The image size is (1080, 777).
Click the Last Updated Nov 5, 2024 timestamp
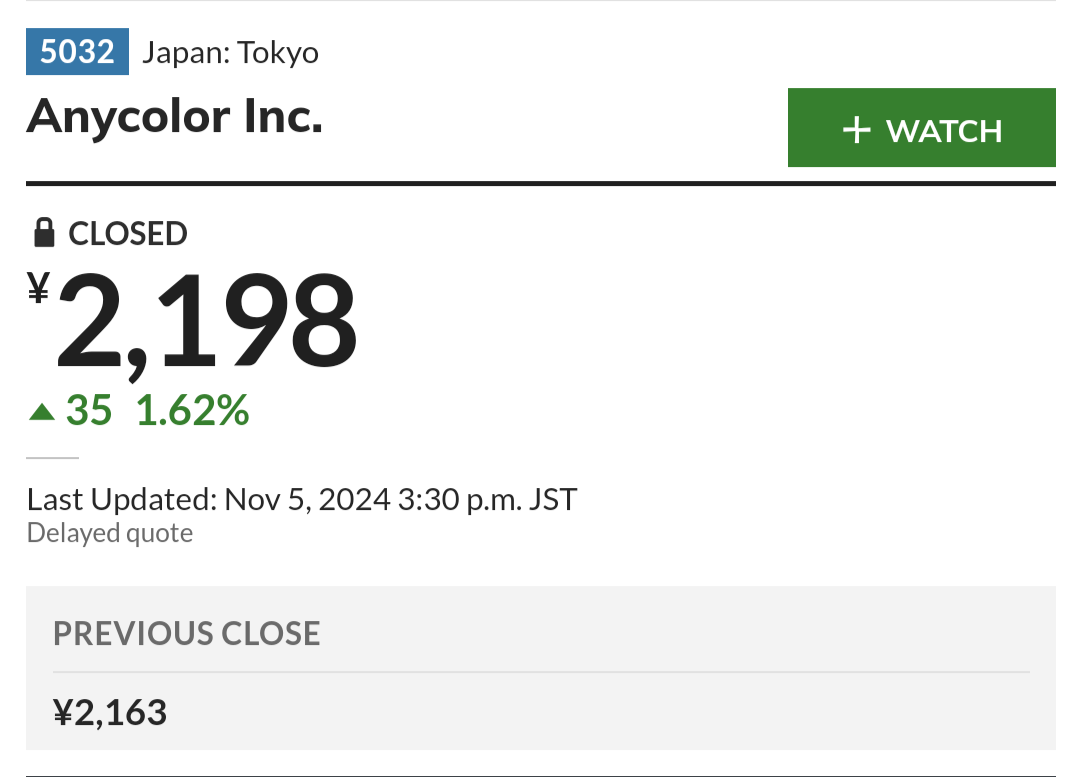(302, 499)
